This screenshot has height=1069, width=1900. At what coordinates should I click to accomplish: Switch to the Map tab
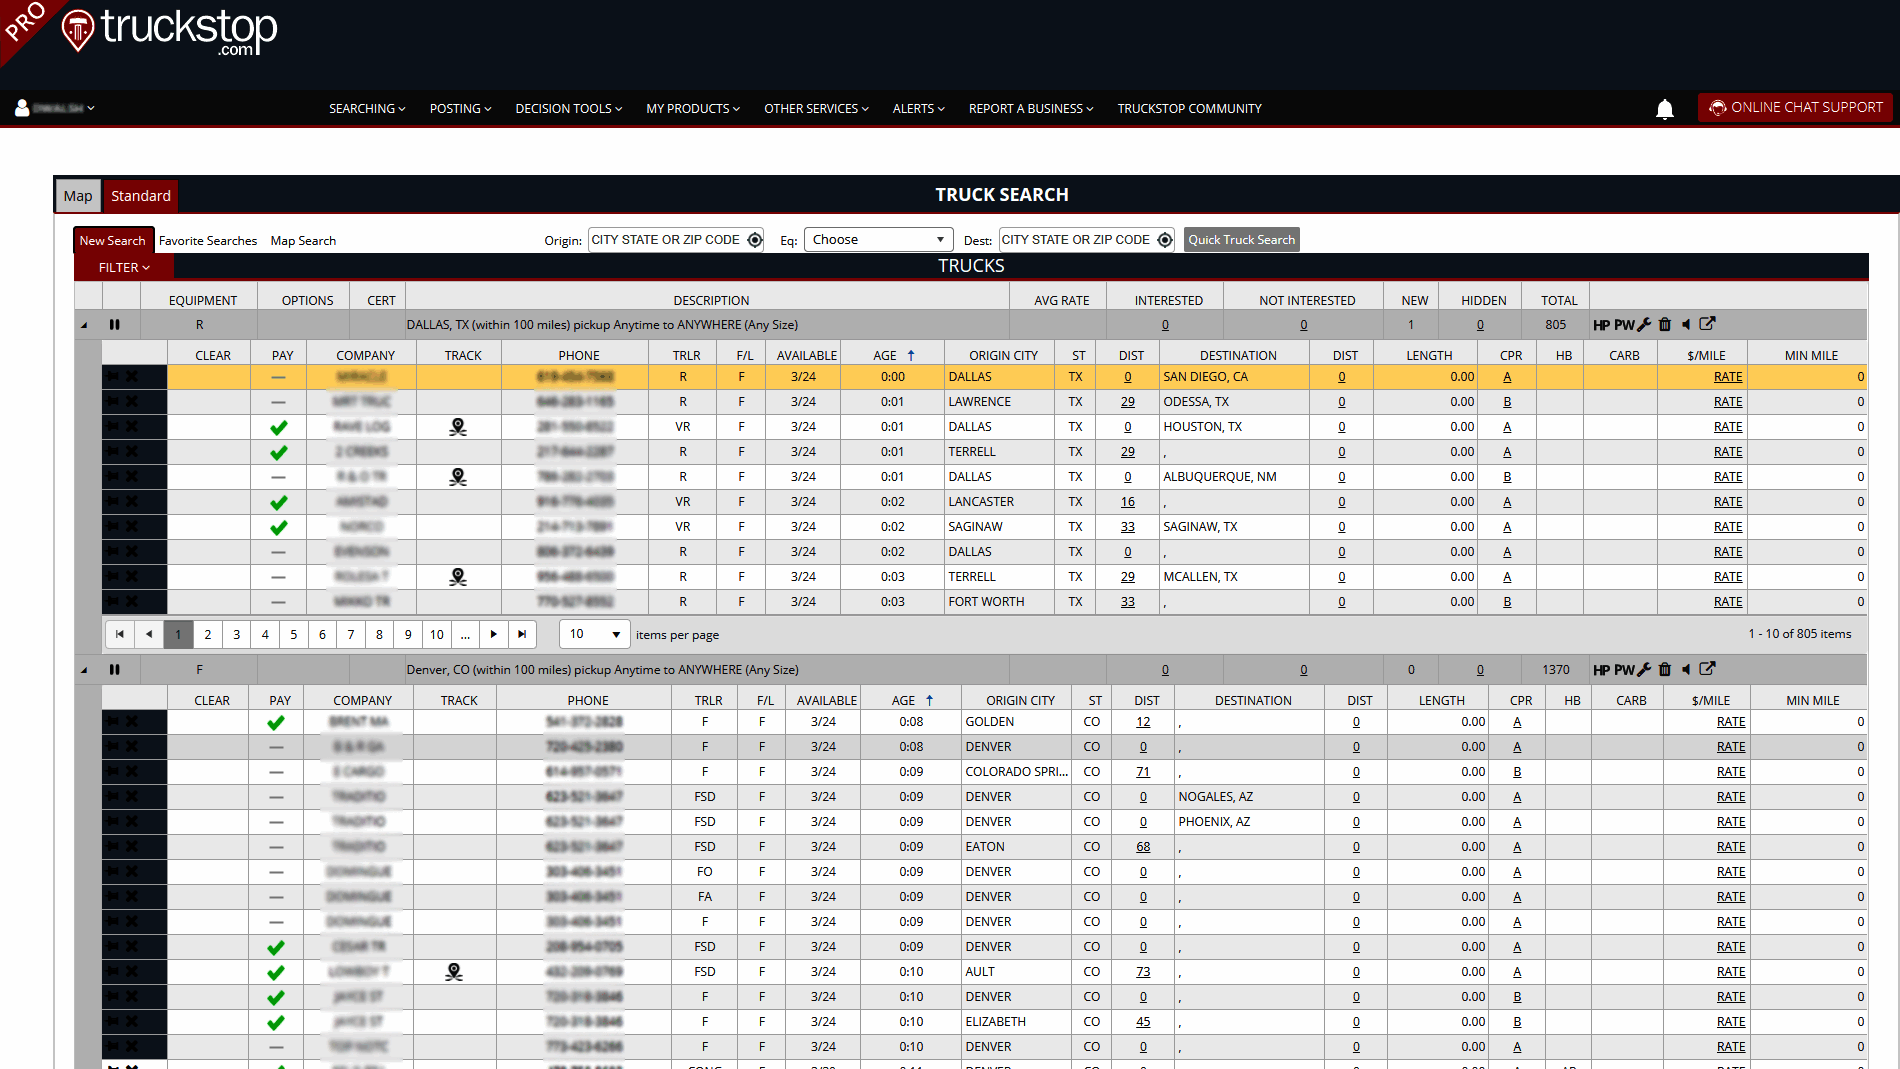pyautogui.click(x=78, y=196)
